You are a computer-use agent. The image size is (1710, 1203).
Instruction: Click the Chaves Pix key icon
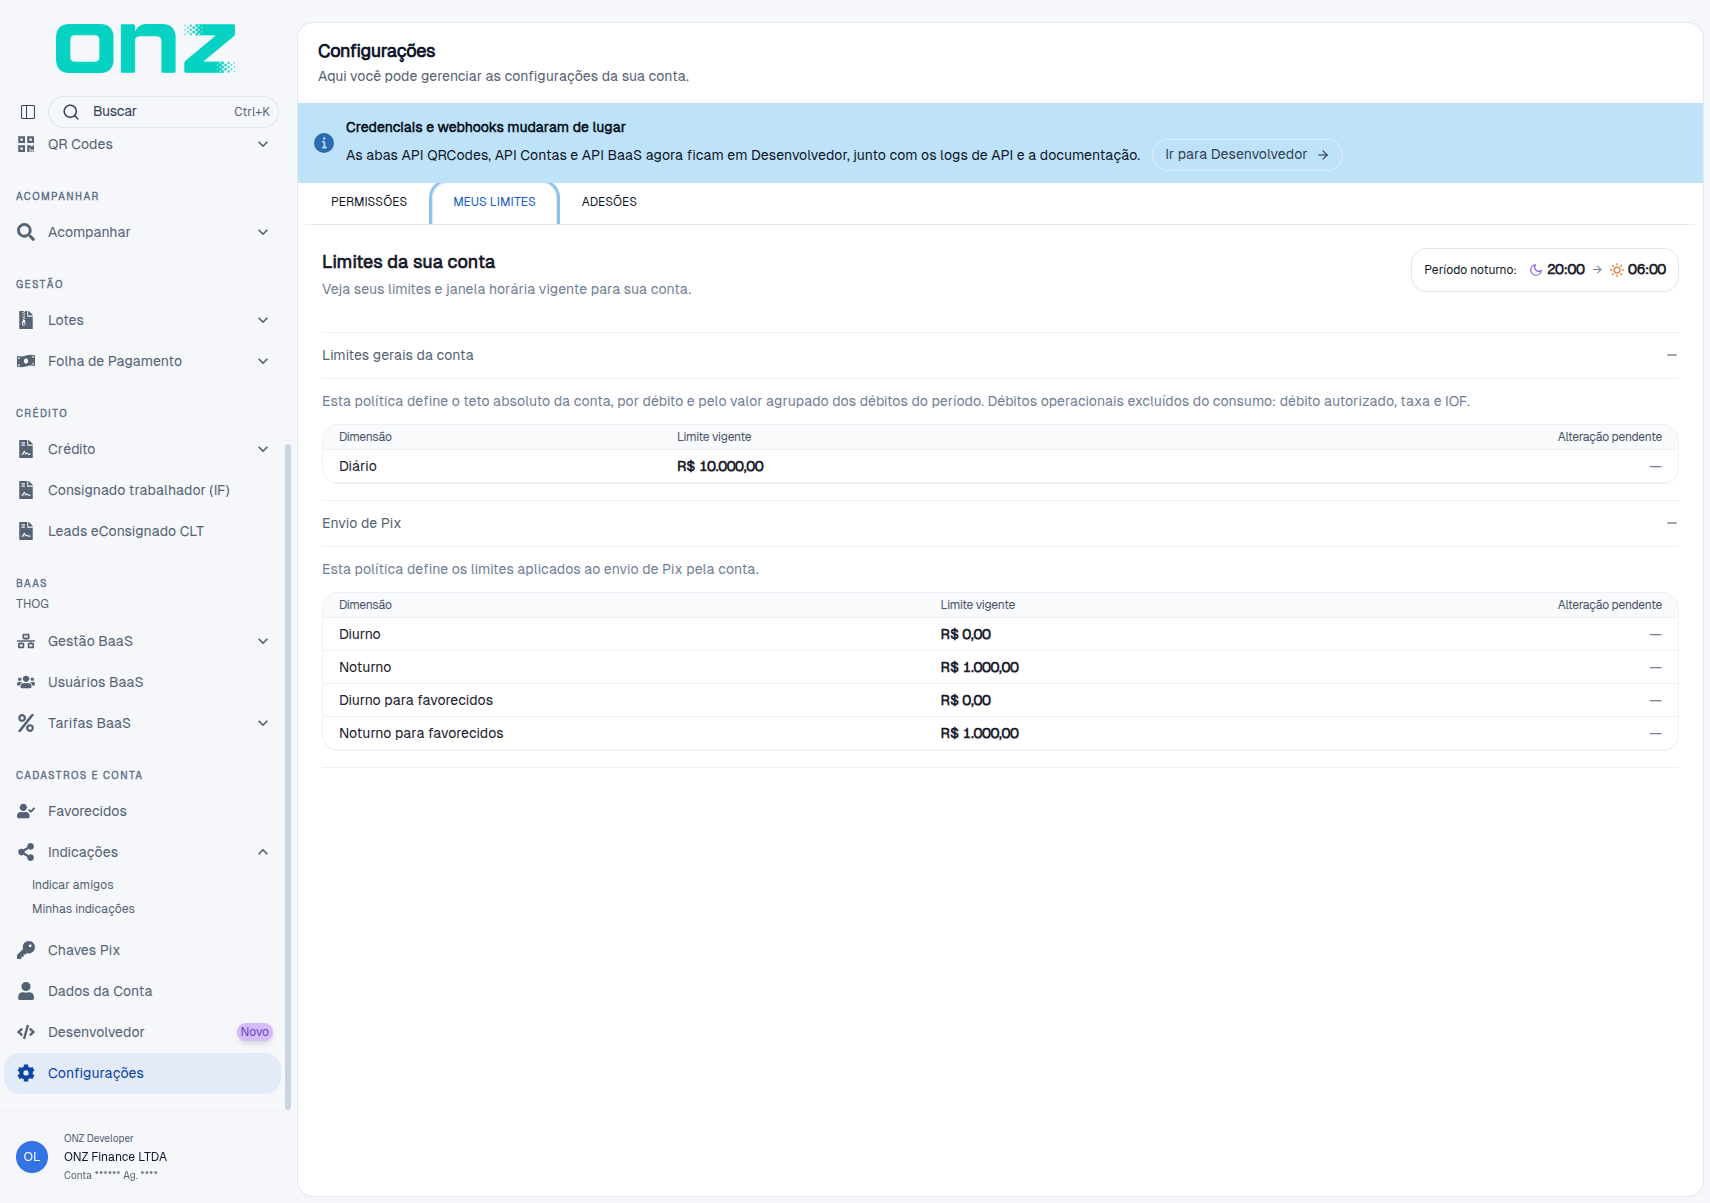(26, 950)
